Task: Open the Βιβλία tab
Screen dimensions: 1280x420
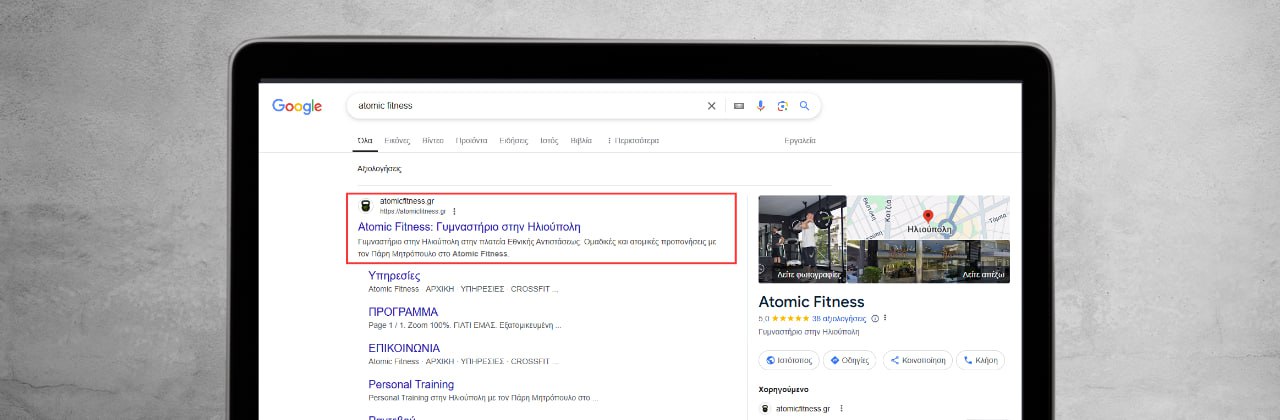Action: pos(581,140)
